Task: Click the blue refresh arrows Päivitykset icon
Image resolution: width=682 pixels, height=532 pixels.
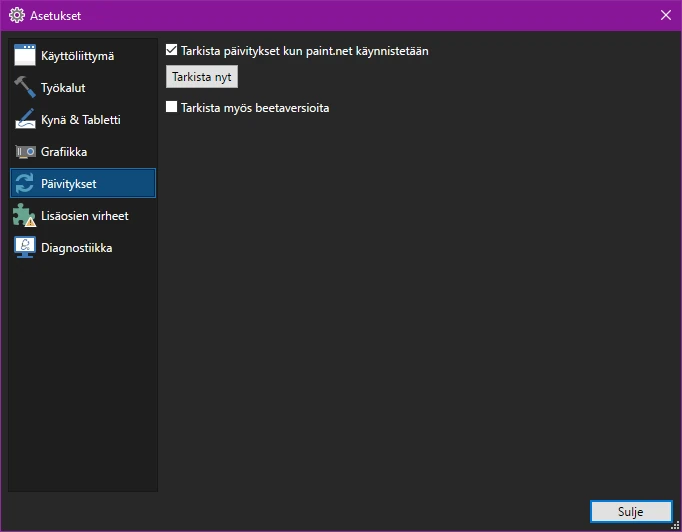Action: pyautogui.click(x=25, y=184)
